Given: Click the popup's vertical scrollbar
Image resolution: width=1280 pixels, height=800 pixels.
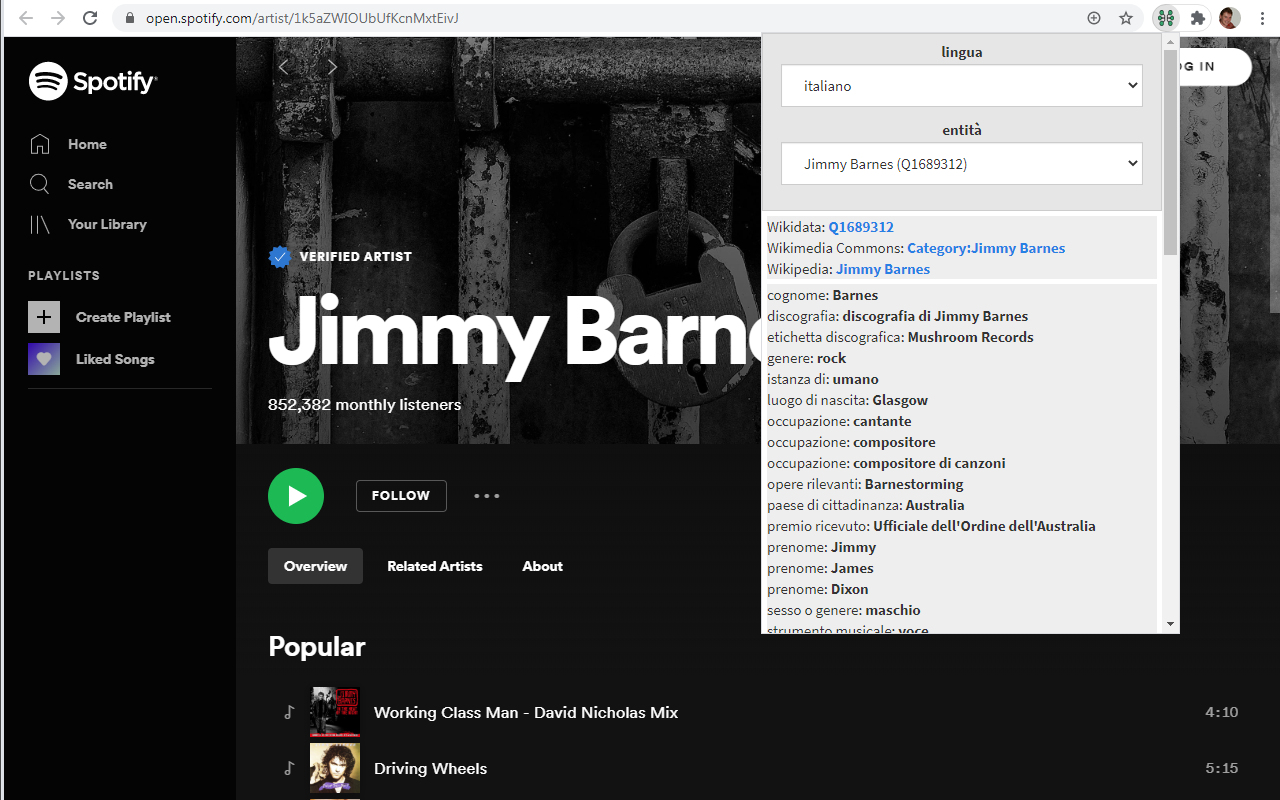Looking at the screenshot, I should (1170, 130).
